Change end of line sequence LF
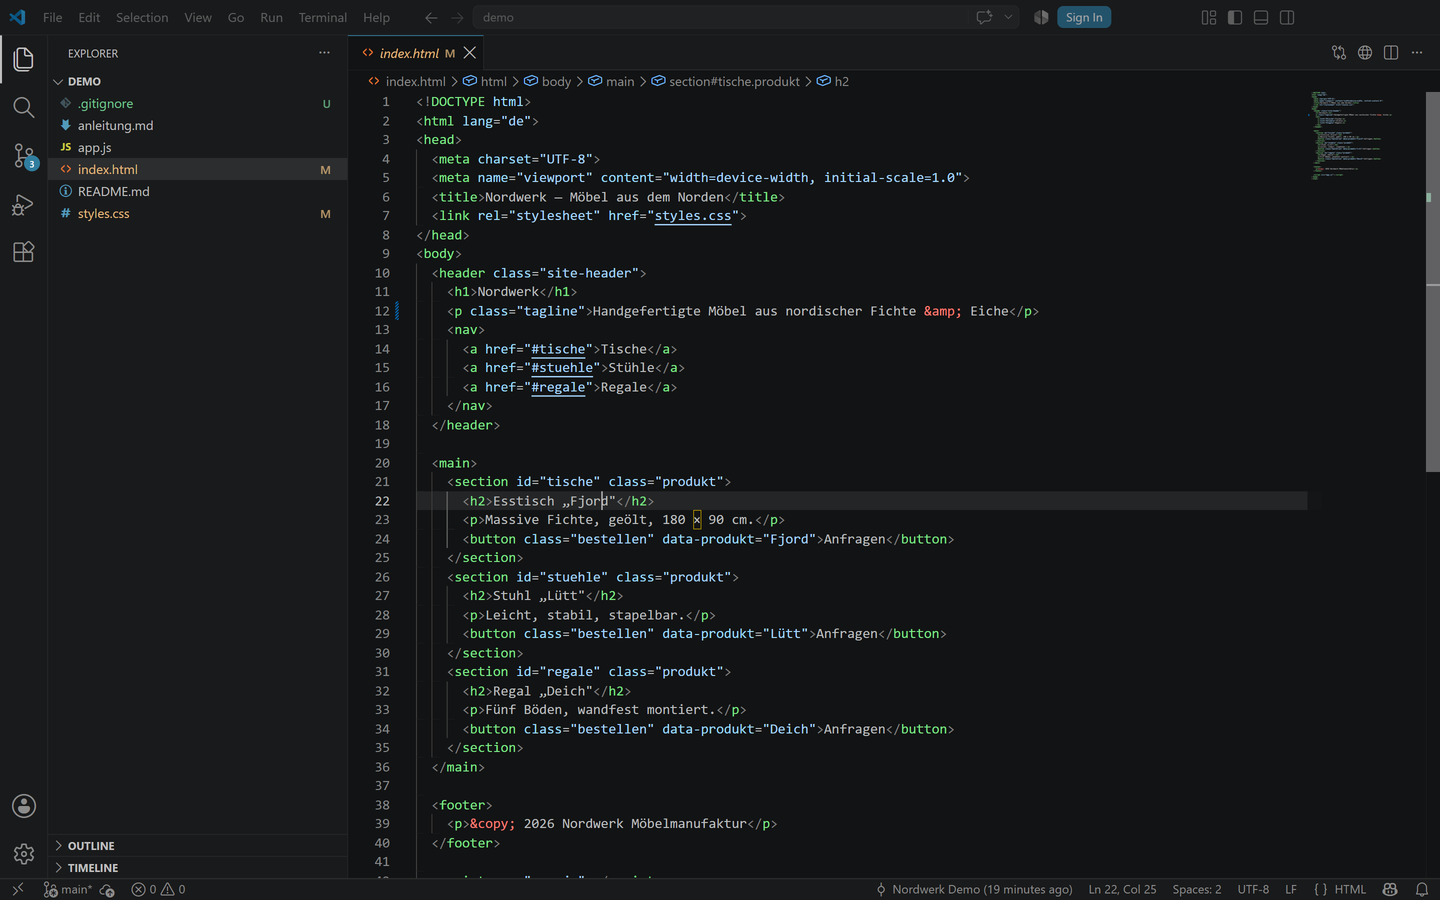This screenshot has height=900, width=1440. [1291, 889]
